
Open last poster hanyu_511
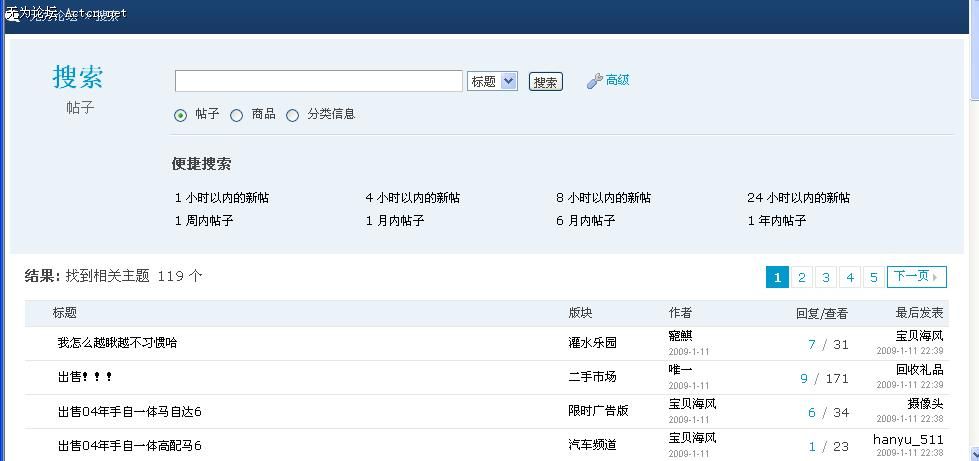coord(908,439)
